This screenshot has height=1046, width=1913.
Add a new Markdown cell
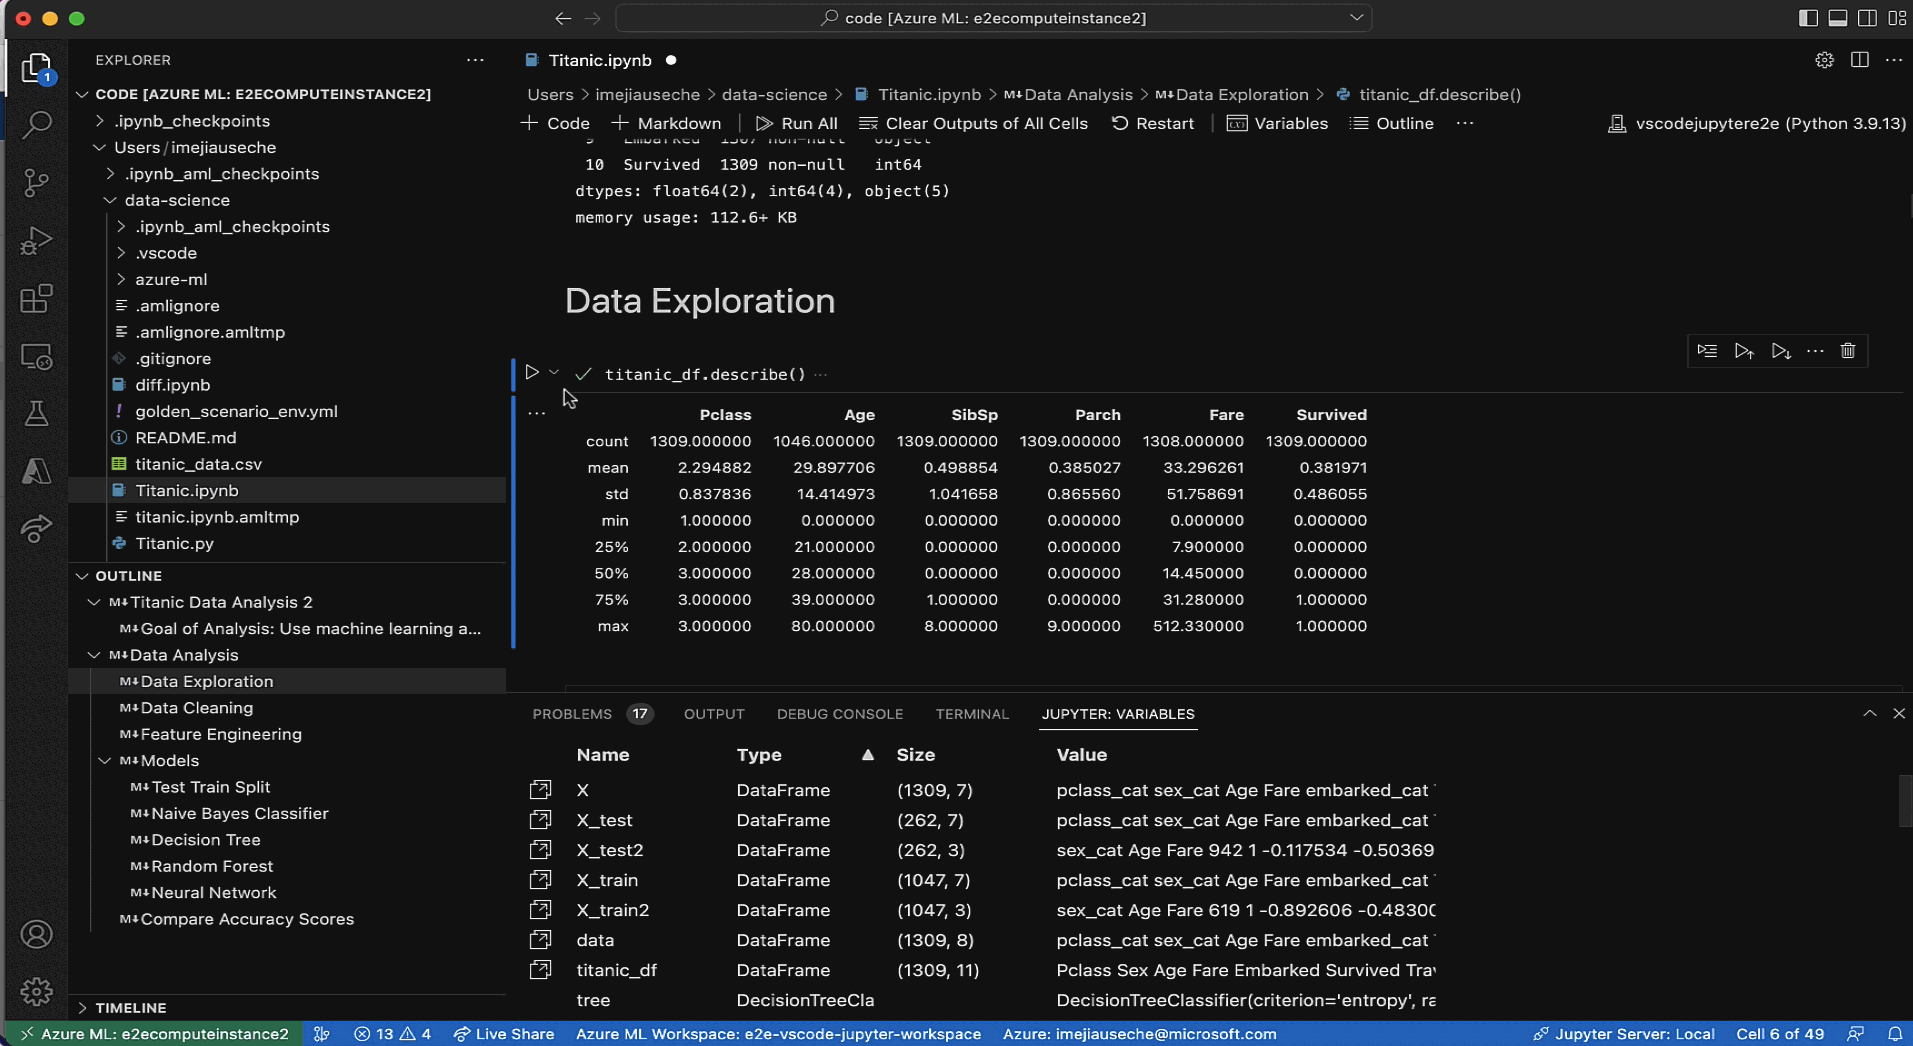(666, 123)
